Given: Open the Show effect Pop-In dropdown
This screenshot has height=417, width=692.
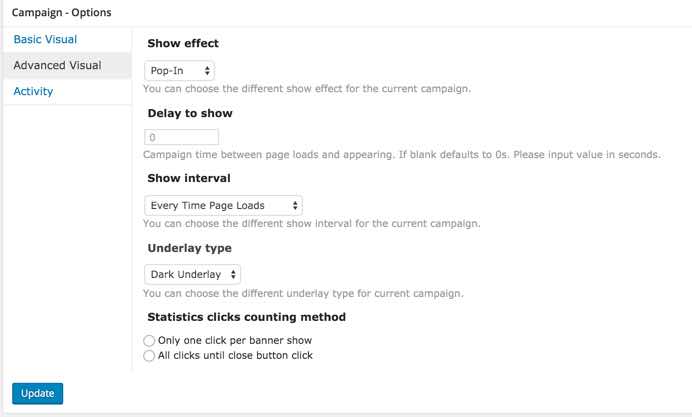Looking at the screenshot, I should (179, 71).
